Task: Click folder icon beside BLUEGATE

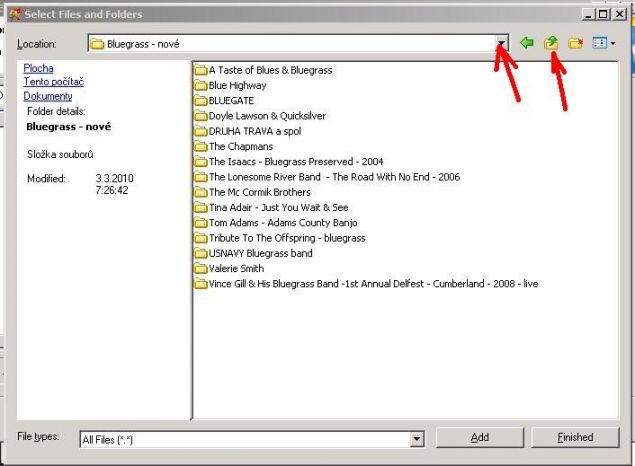Action: click(x=201, y=100)
